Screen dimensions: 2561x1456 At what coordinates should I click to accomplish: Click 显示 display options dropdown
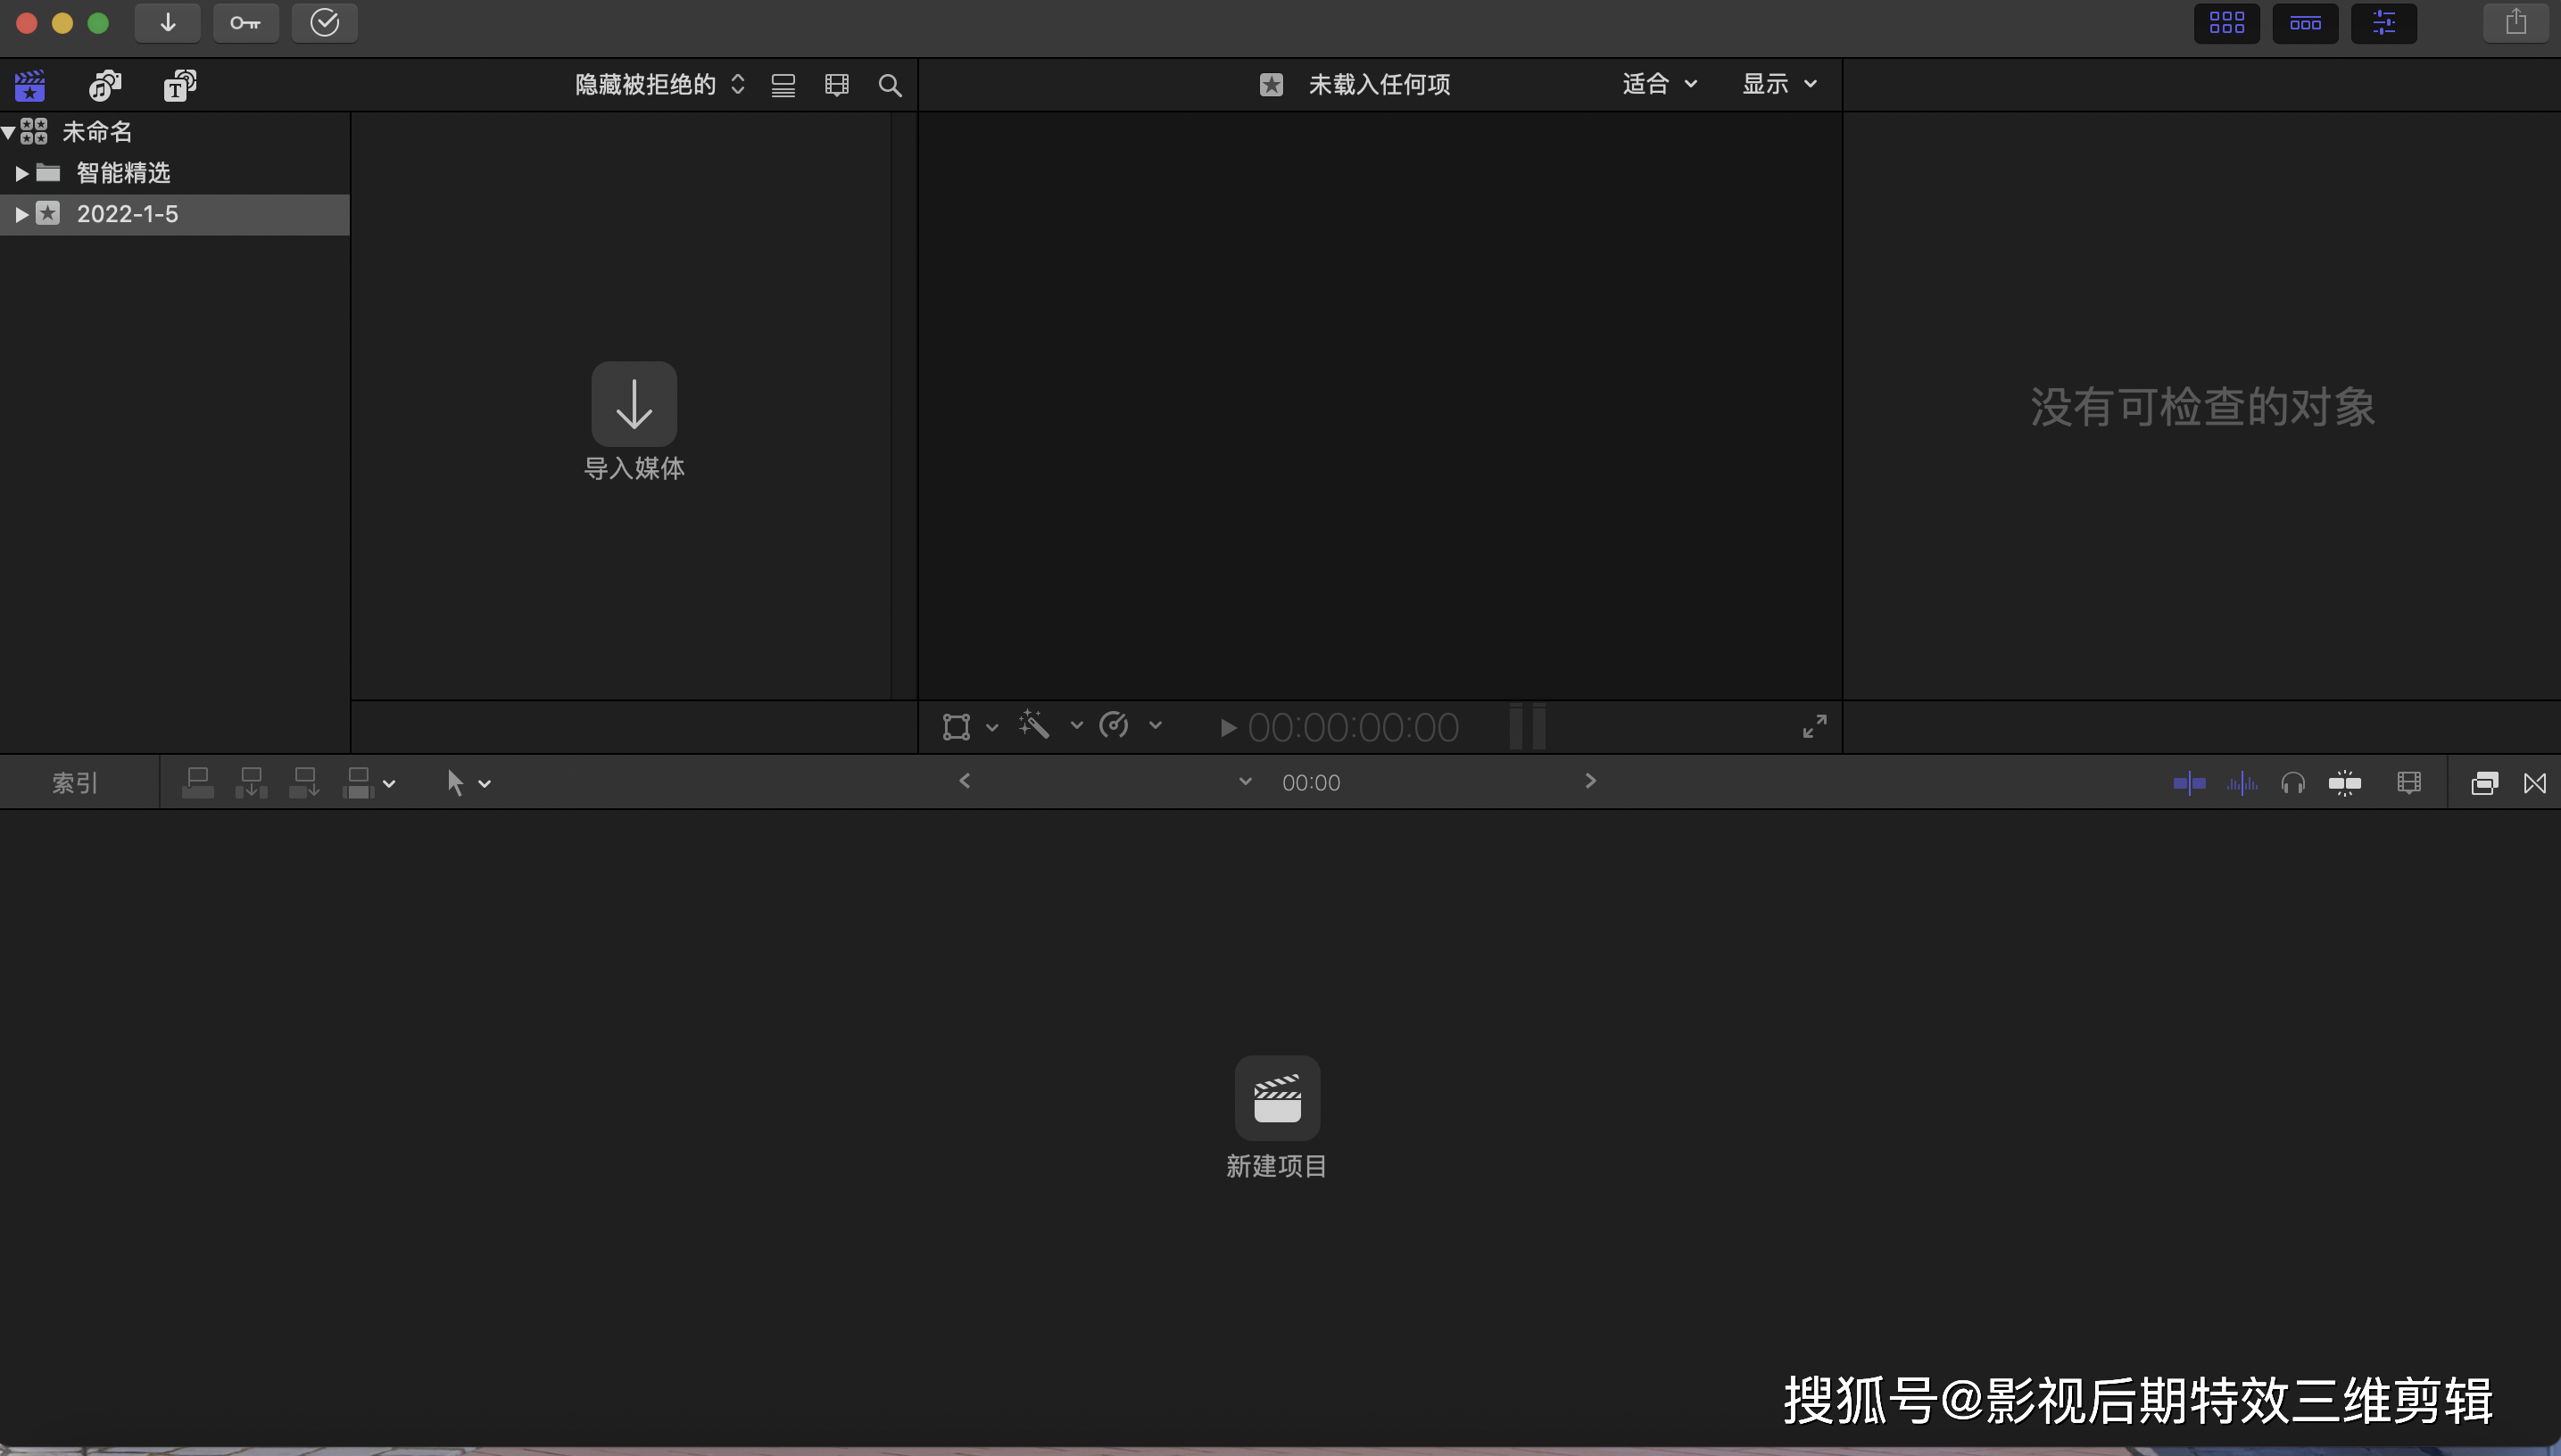coord(1780,83)
